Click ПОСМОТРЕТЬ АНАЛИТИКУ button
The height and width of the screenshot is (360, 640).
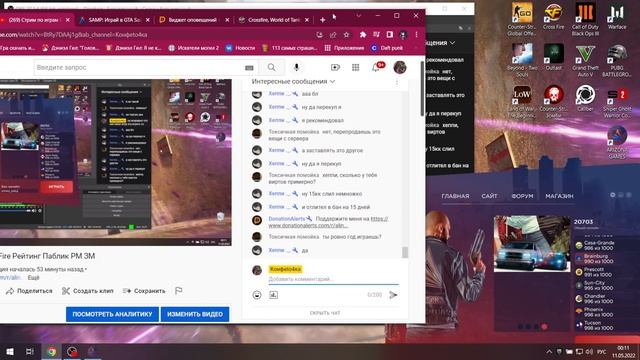[x=112, y=314]
